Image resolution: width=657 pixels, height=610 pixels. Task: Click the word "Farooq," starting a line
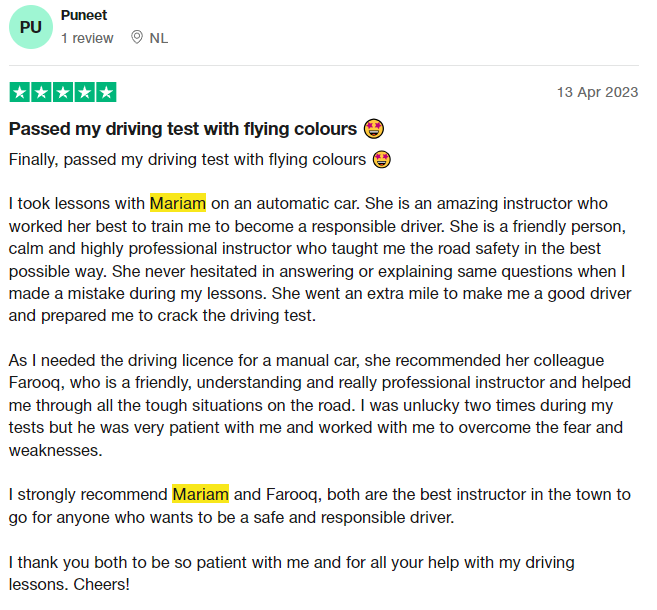[x=37, y=383]
